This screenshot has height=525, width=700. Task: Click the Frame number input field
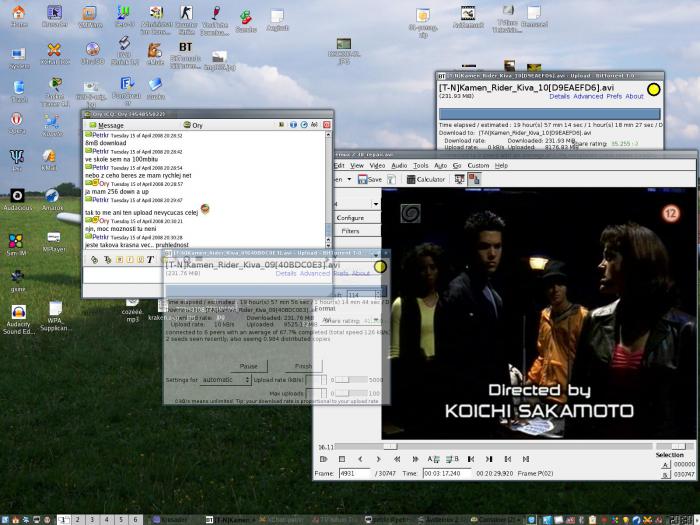pyautogui.click(x=354, y=473)
